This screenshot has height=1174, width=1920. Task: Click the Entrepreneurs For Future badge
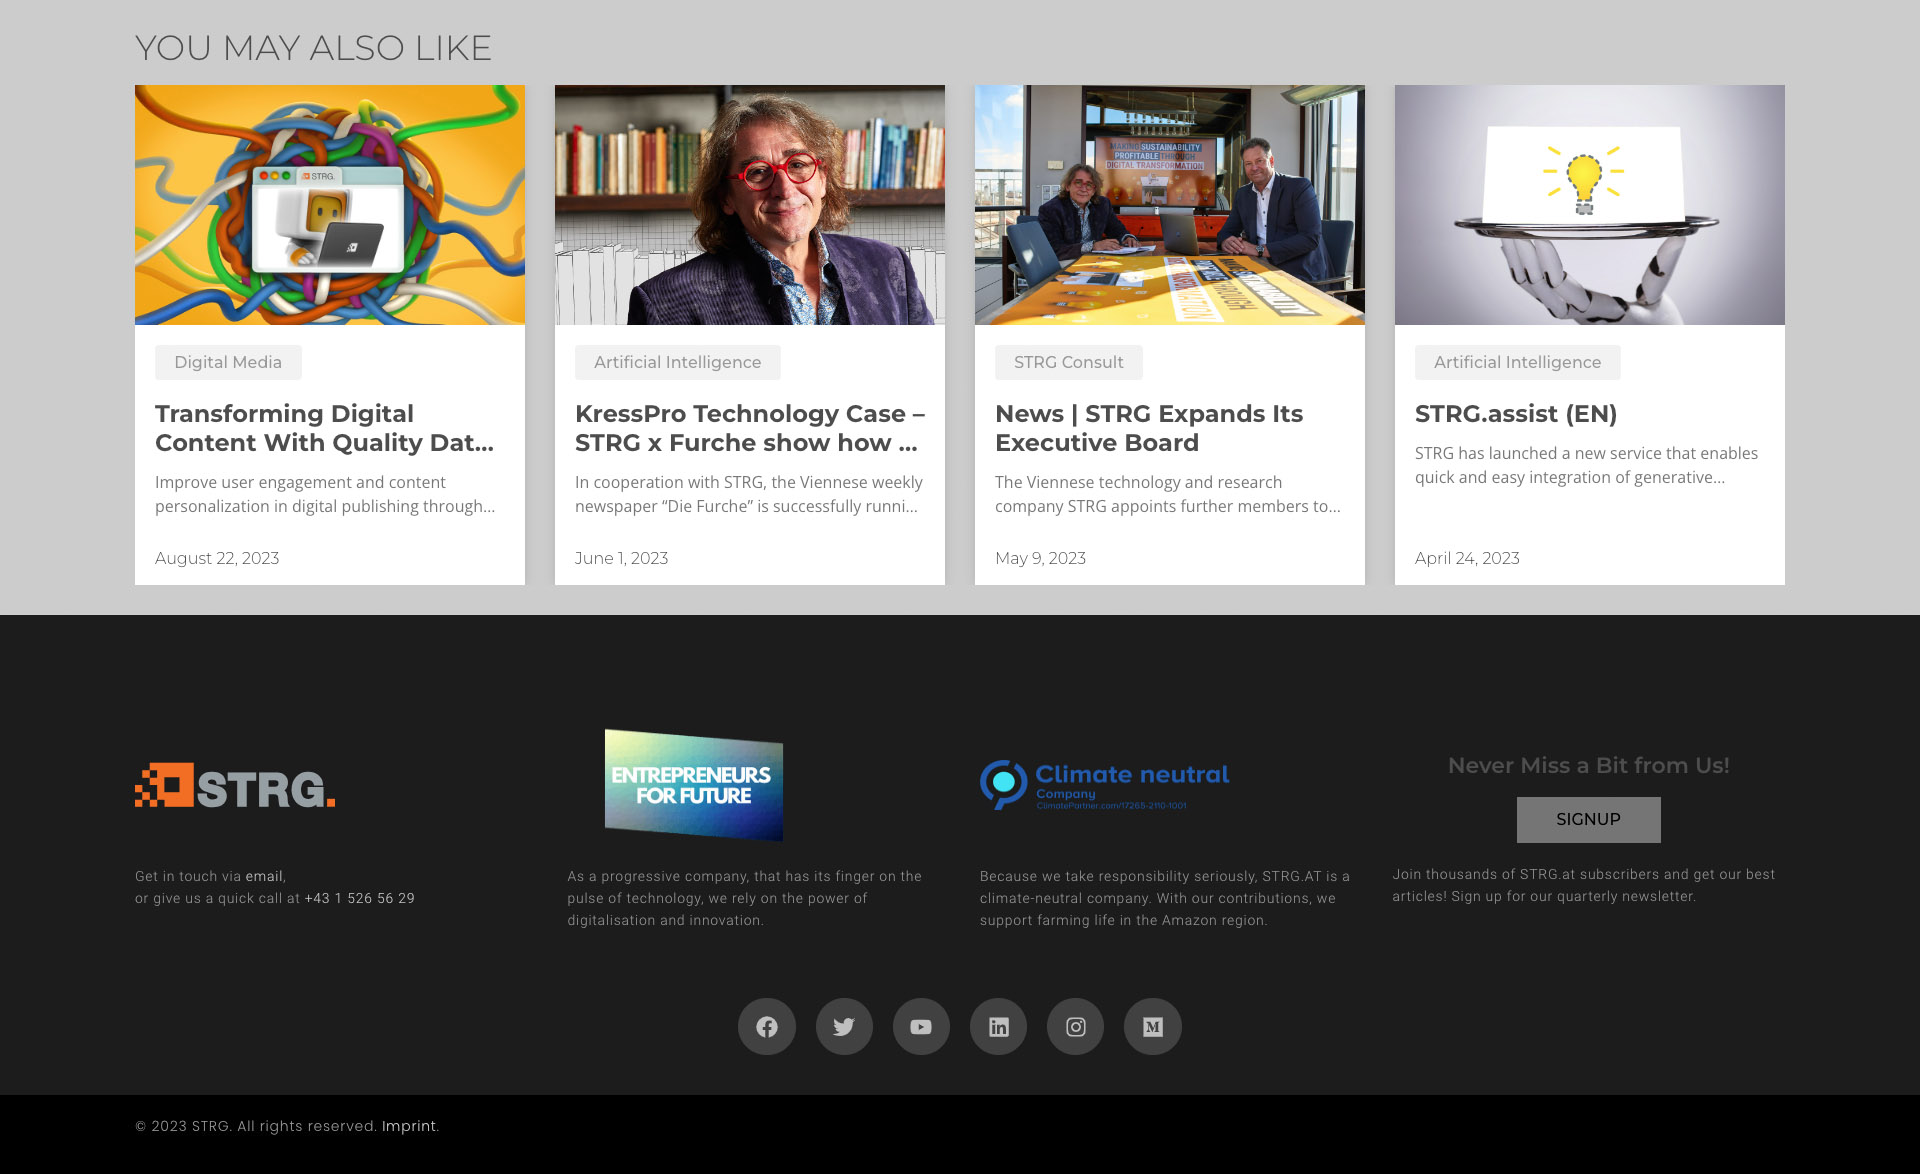point(694,785)
